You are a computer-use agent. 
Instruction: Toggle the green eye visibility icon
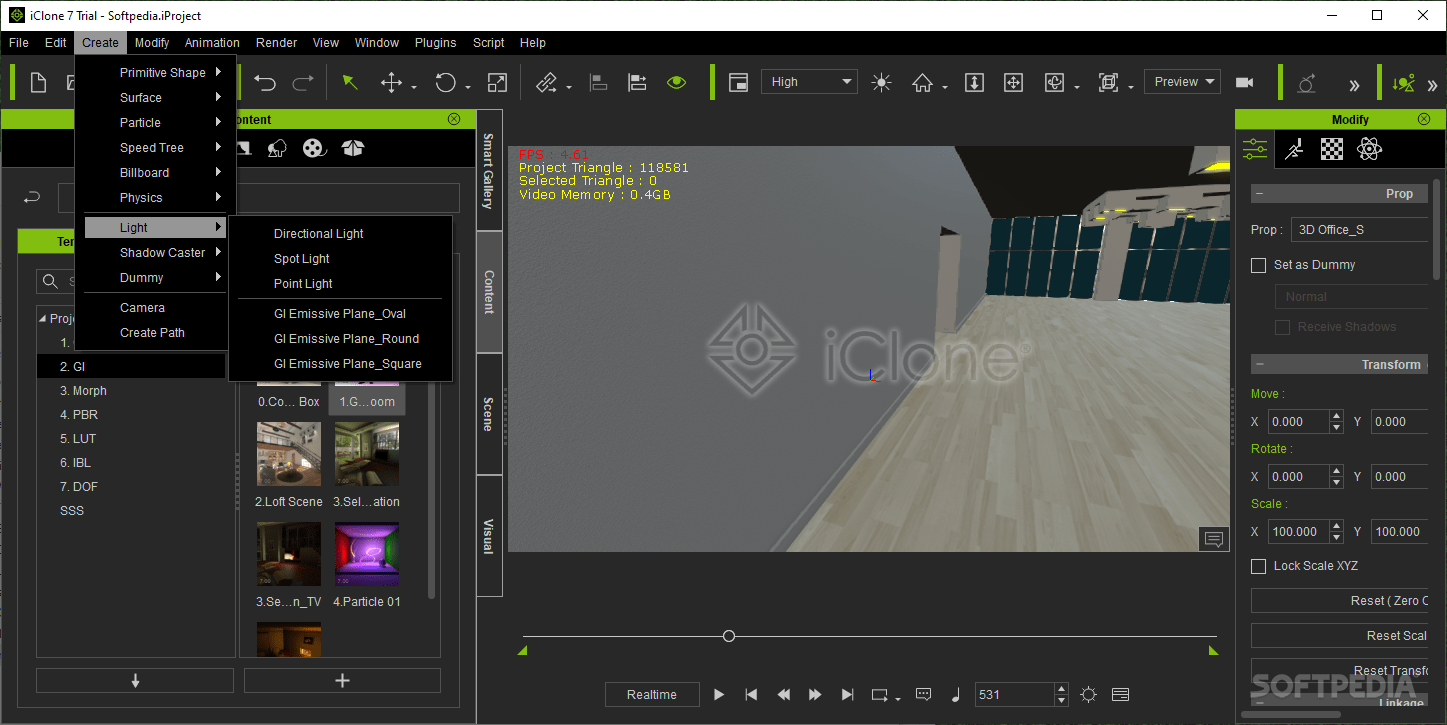[x=677, y=83]
